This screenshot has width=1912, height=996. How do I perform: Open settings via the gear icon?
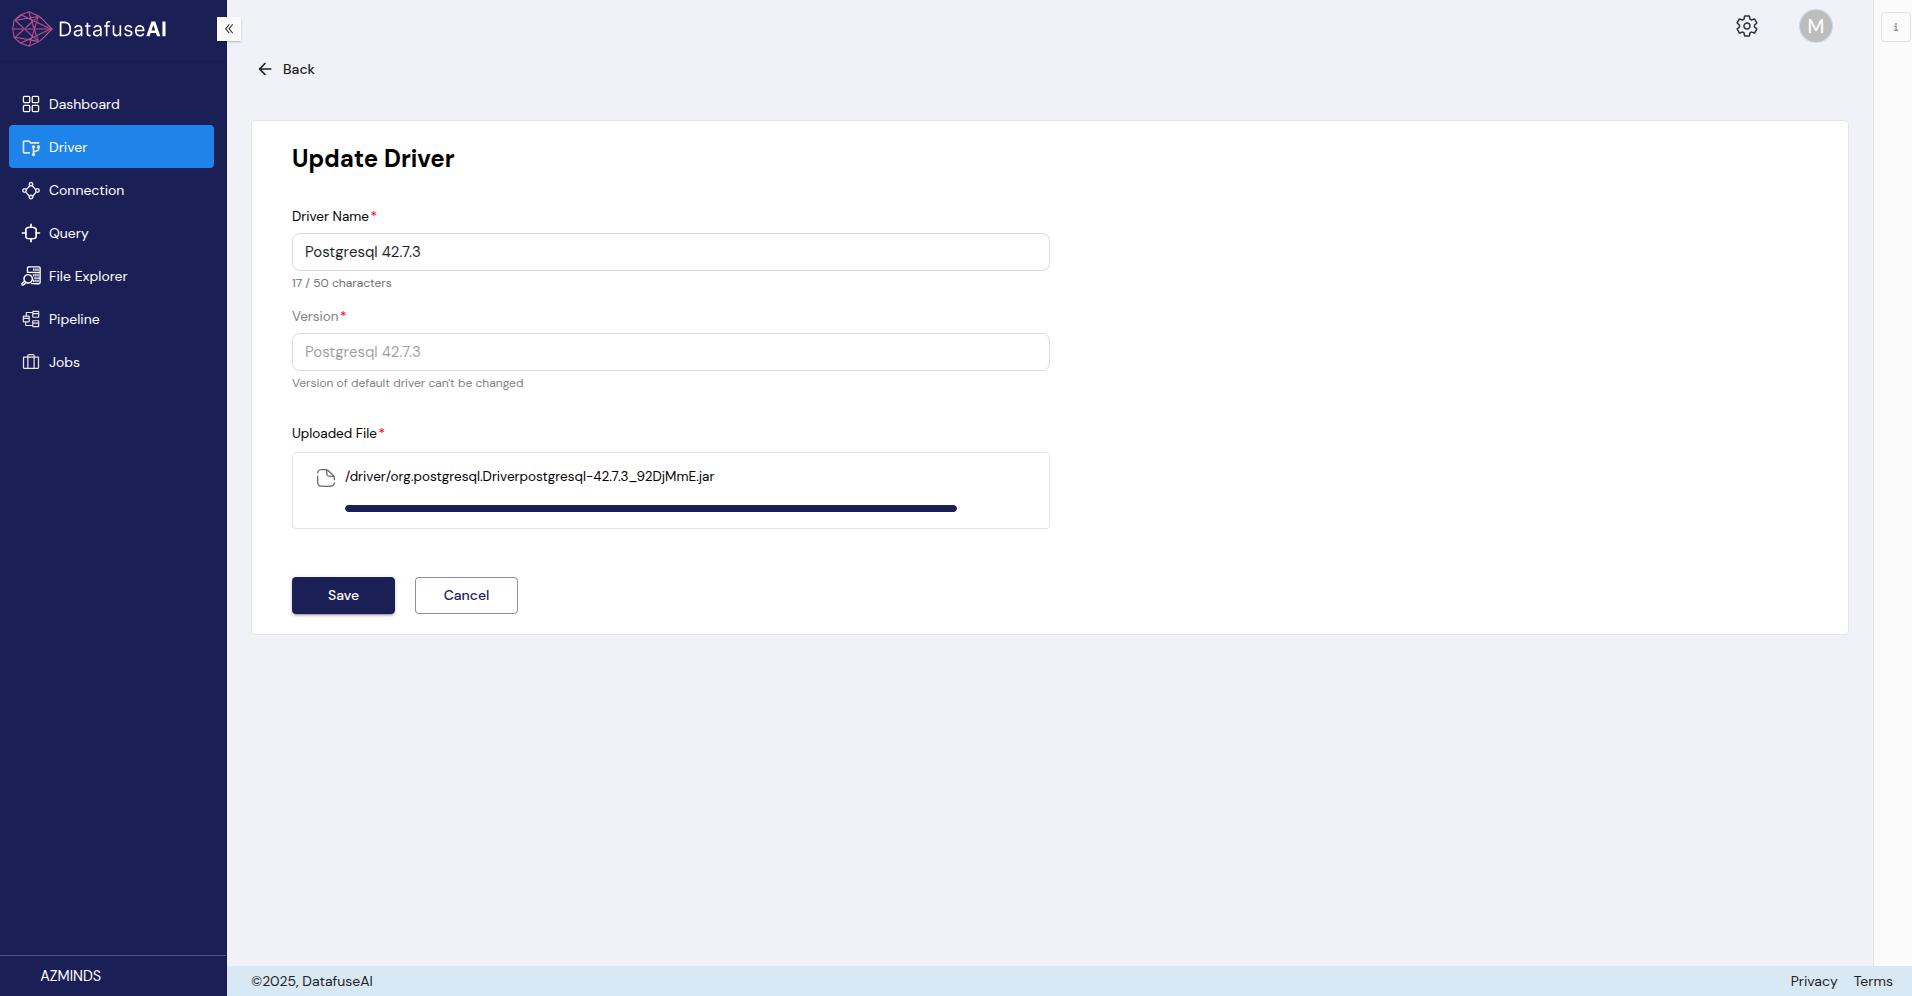(1746, 26)
